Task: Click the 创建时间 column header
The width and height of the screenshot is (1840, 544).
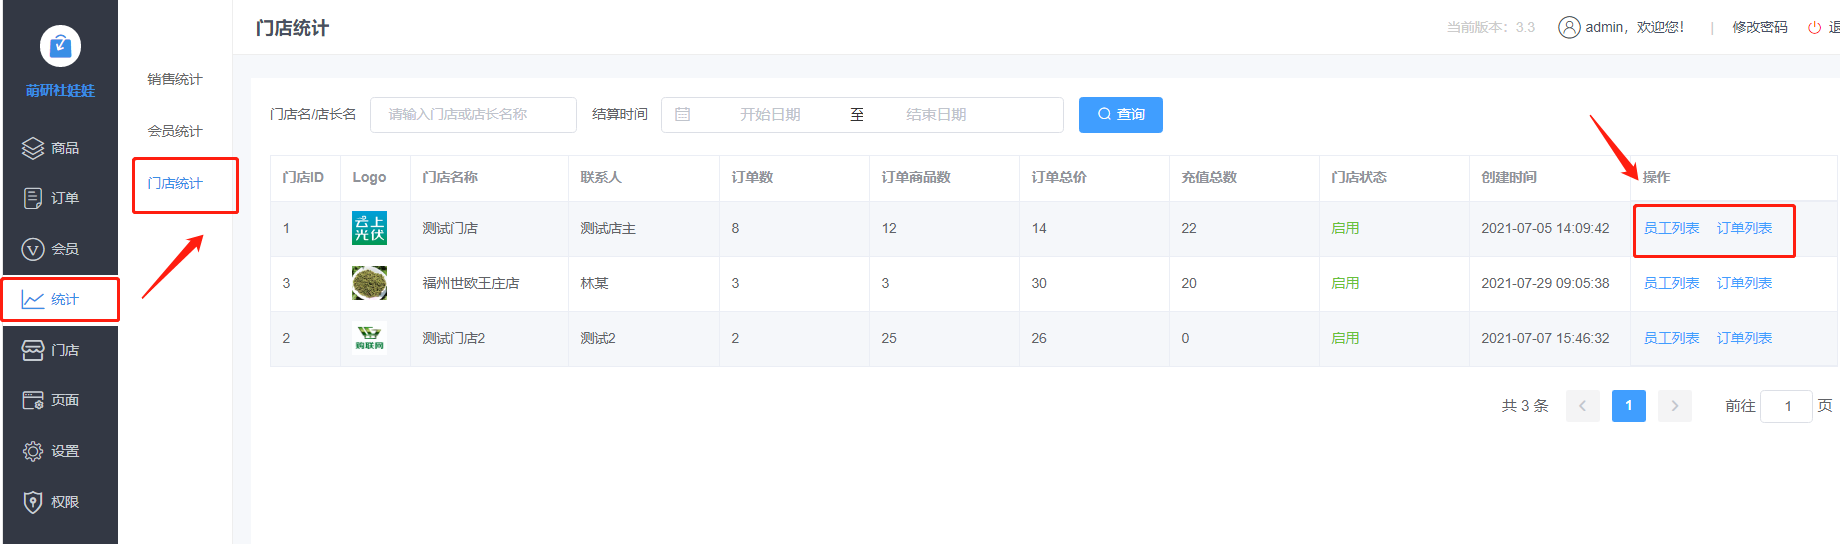Action: [x=1509, y=177]
